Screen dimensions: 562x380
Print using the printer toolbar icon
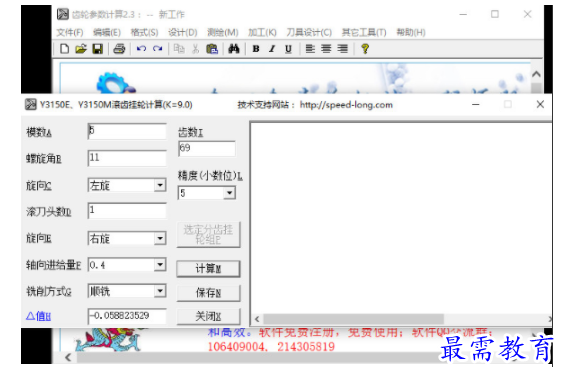(119, 48)
